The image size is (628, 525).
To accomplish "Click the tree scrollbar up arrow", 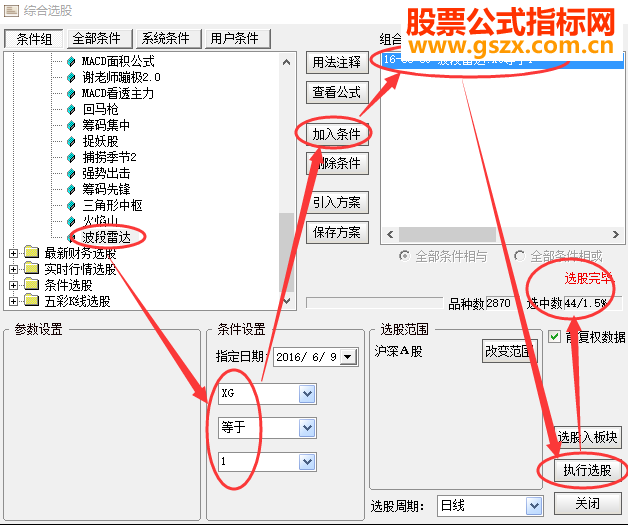I will tap(286, 62).
